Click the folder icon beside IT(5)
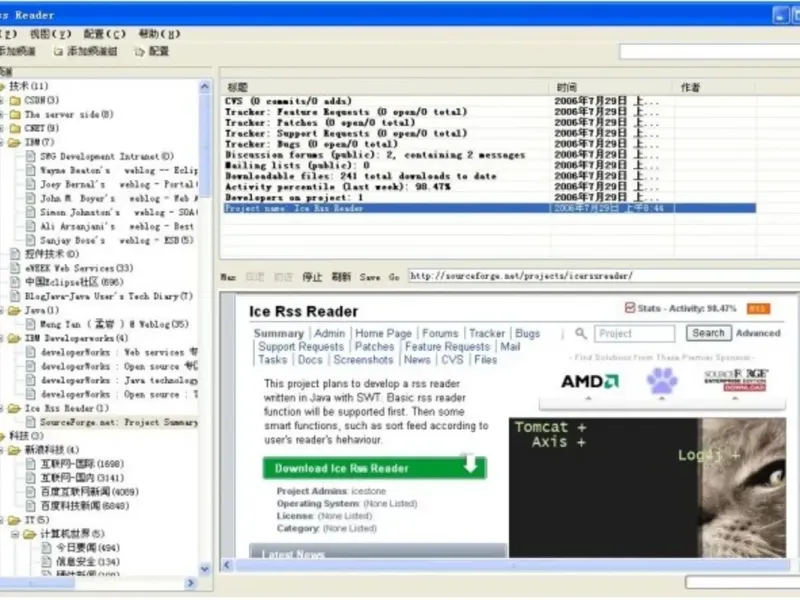Image resolution: width=800 pixels, height=600 pixels. click(x=15, y=520)
